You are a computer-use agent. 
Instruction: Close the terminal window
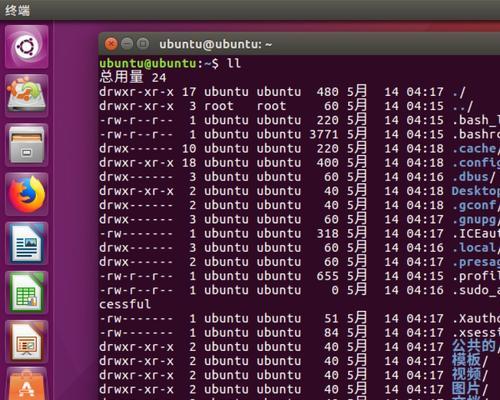click(111, 44)
